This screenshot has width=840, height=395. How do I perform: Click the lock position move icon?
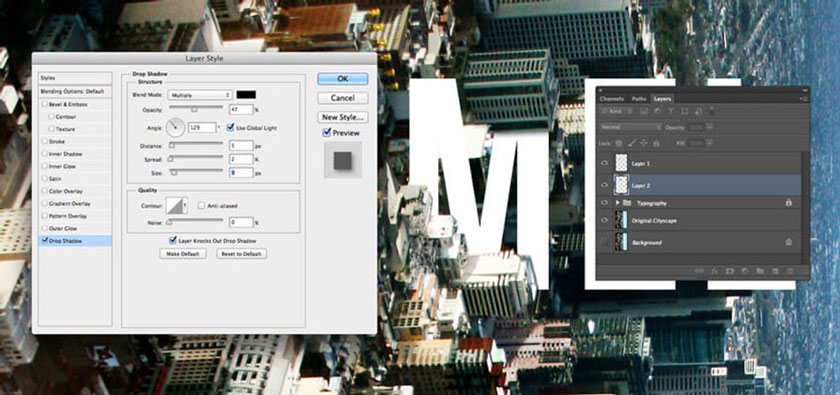pos(643,143)
